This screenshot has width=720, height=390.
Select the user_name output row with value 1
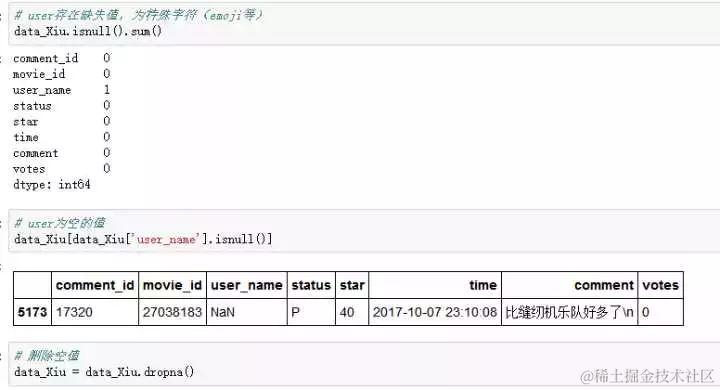tap(62, 90)
